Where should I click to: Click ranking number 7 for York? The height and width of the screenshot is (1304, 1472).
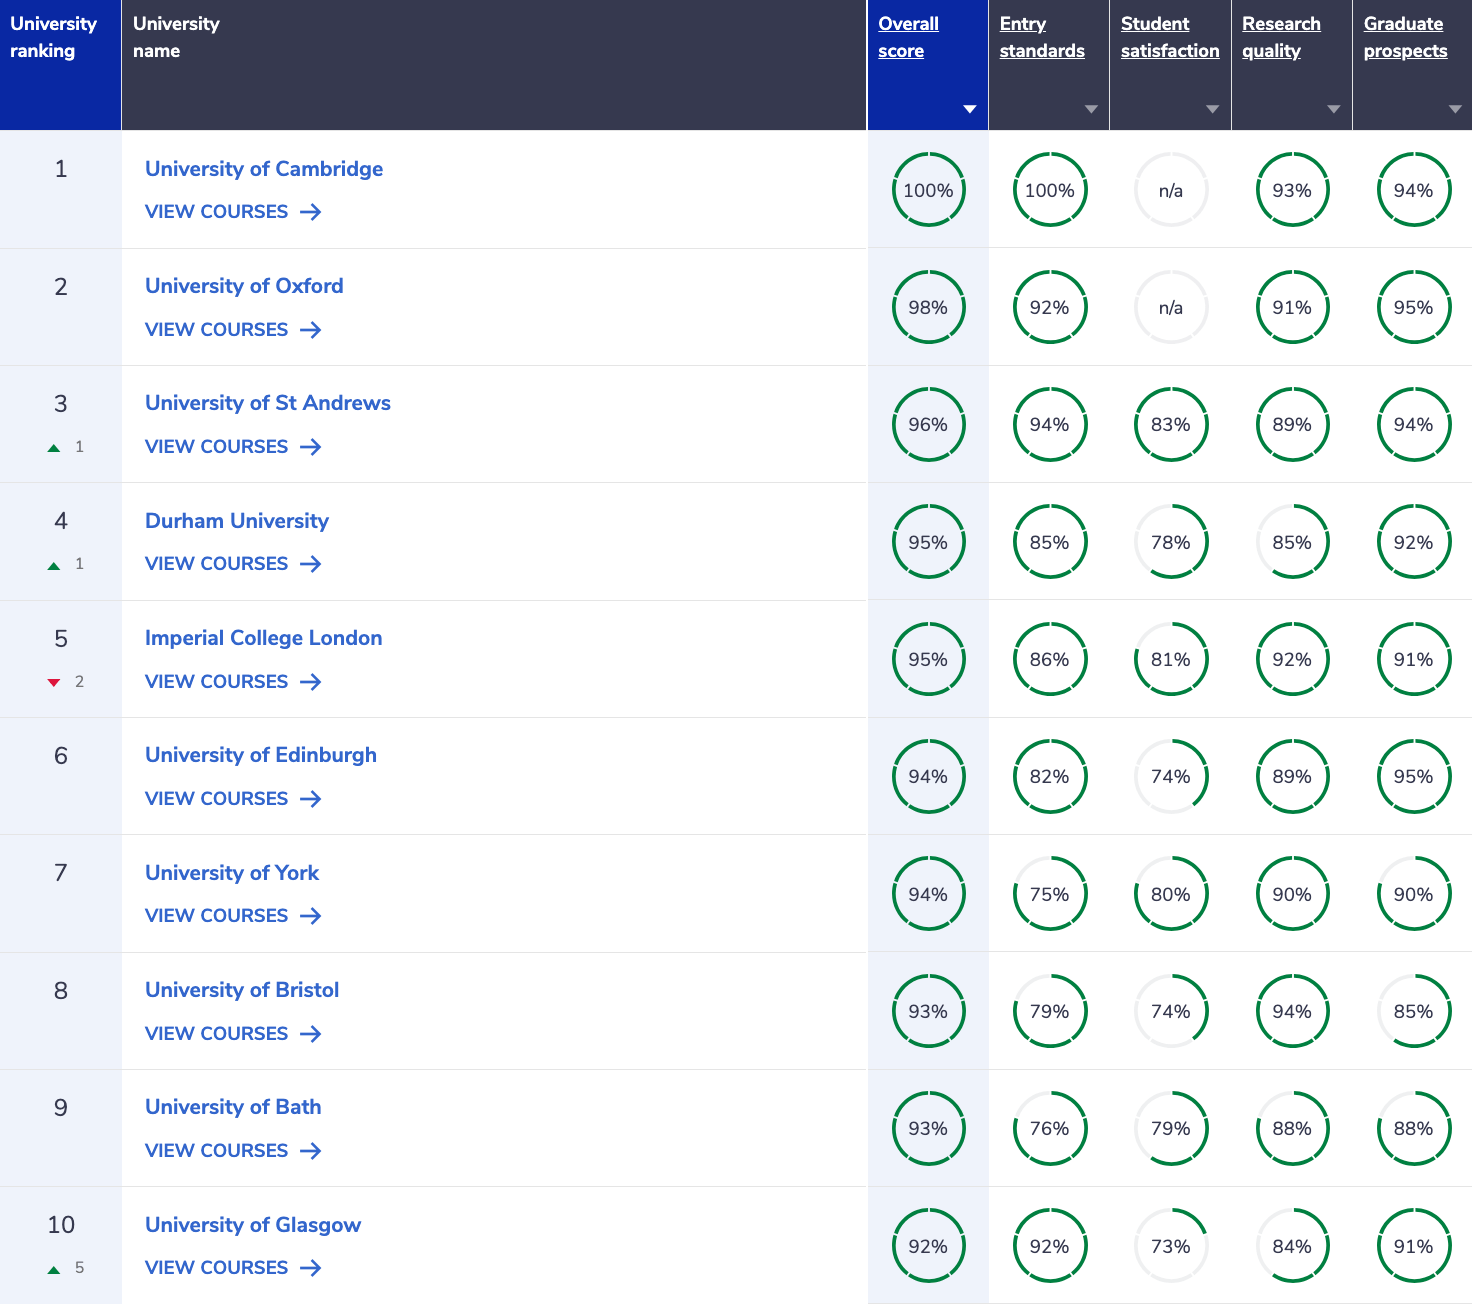tap(61, 873)
